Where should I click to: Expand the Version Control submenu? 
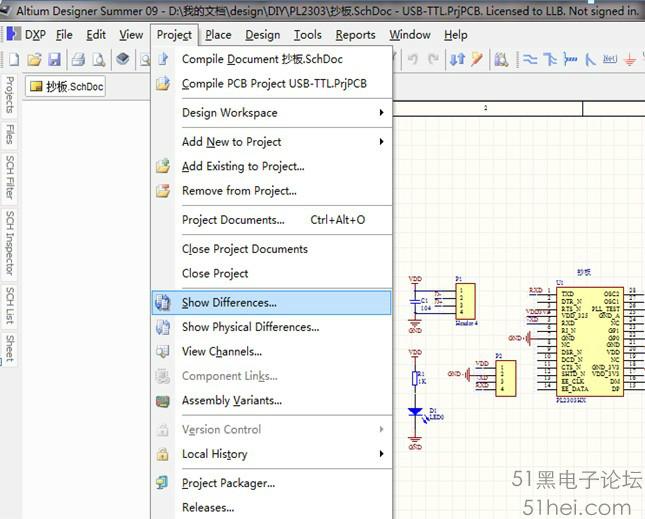click(381, 429)
